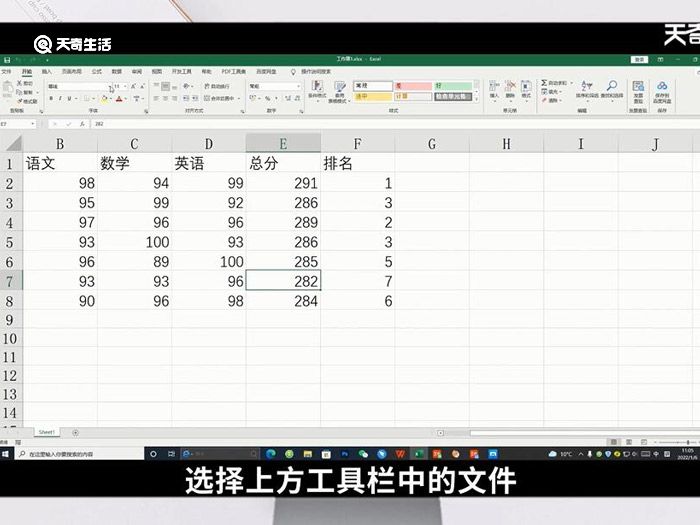Screen dimensions: 700x525
Task: Open the number format dropdown
Action: (x=298, y=86)
